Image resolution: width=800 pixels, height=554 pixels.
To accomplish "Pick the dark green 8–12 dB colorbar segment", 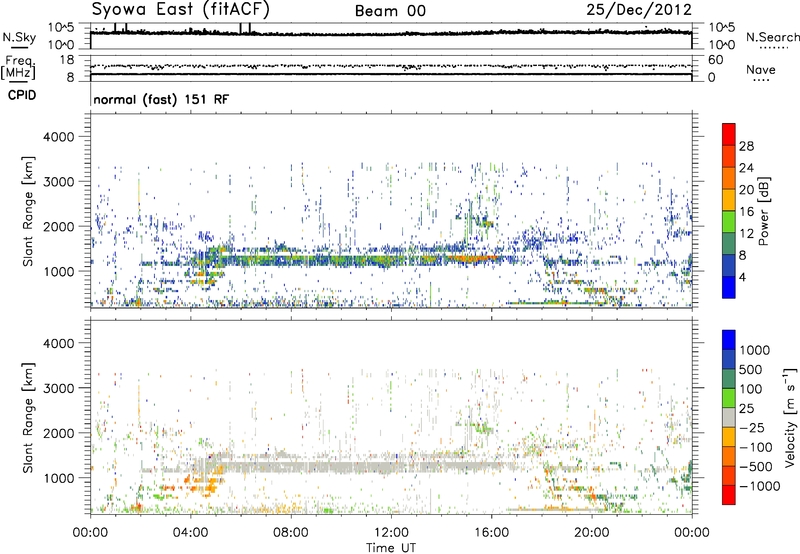I will tap(729, 244).
